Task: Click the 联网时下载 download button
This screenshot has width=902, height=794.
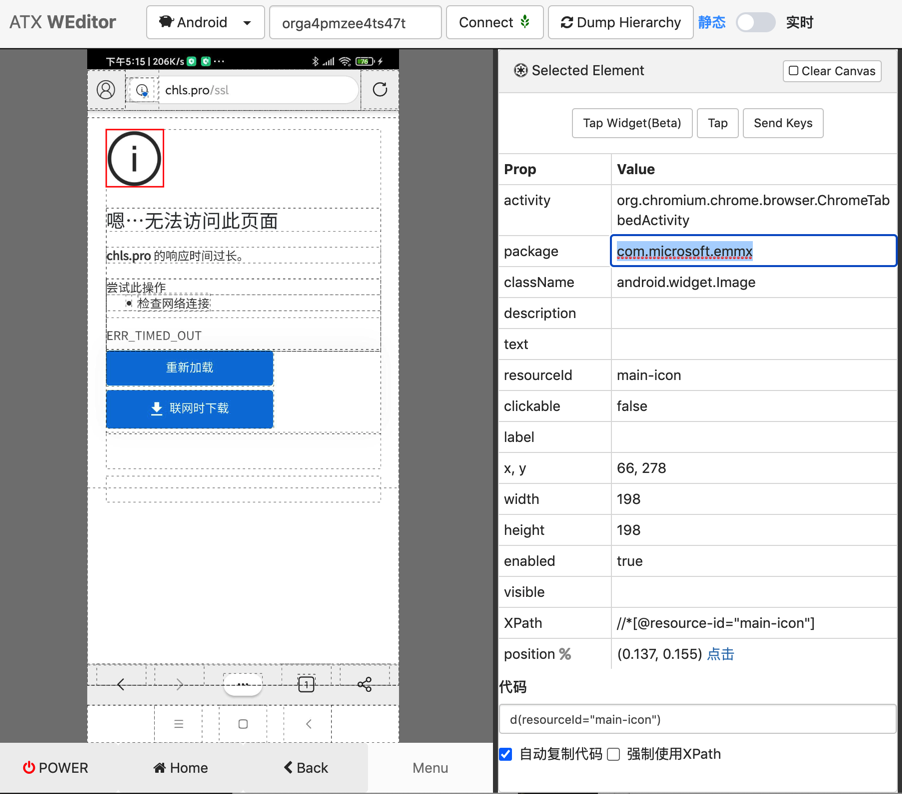Action: (x=190, y=409)
